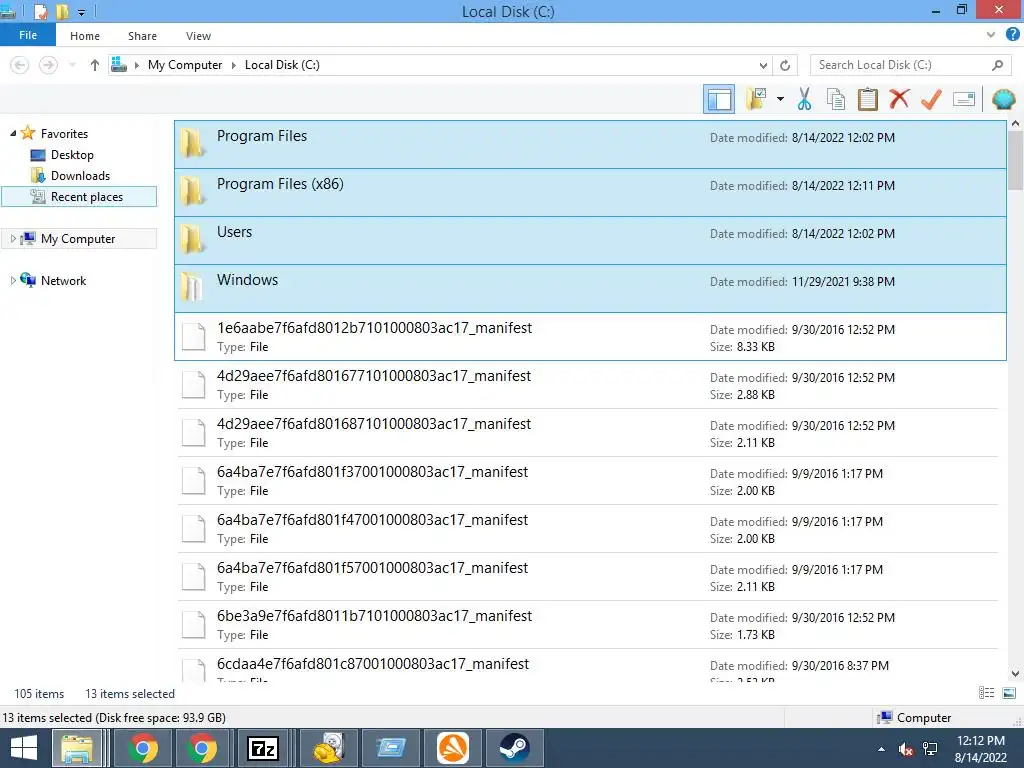
Task: Click the rename label icon in toolbar
Action: pos(964,99)
